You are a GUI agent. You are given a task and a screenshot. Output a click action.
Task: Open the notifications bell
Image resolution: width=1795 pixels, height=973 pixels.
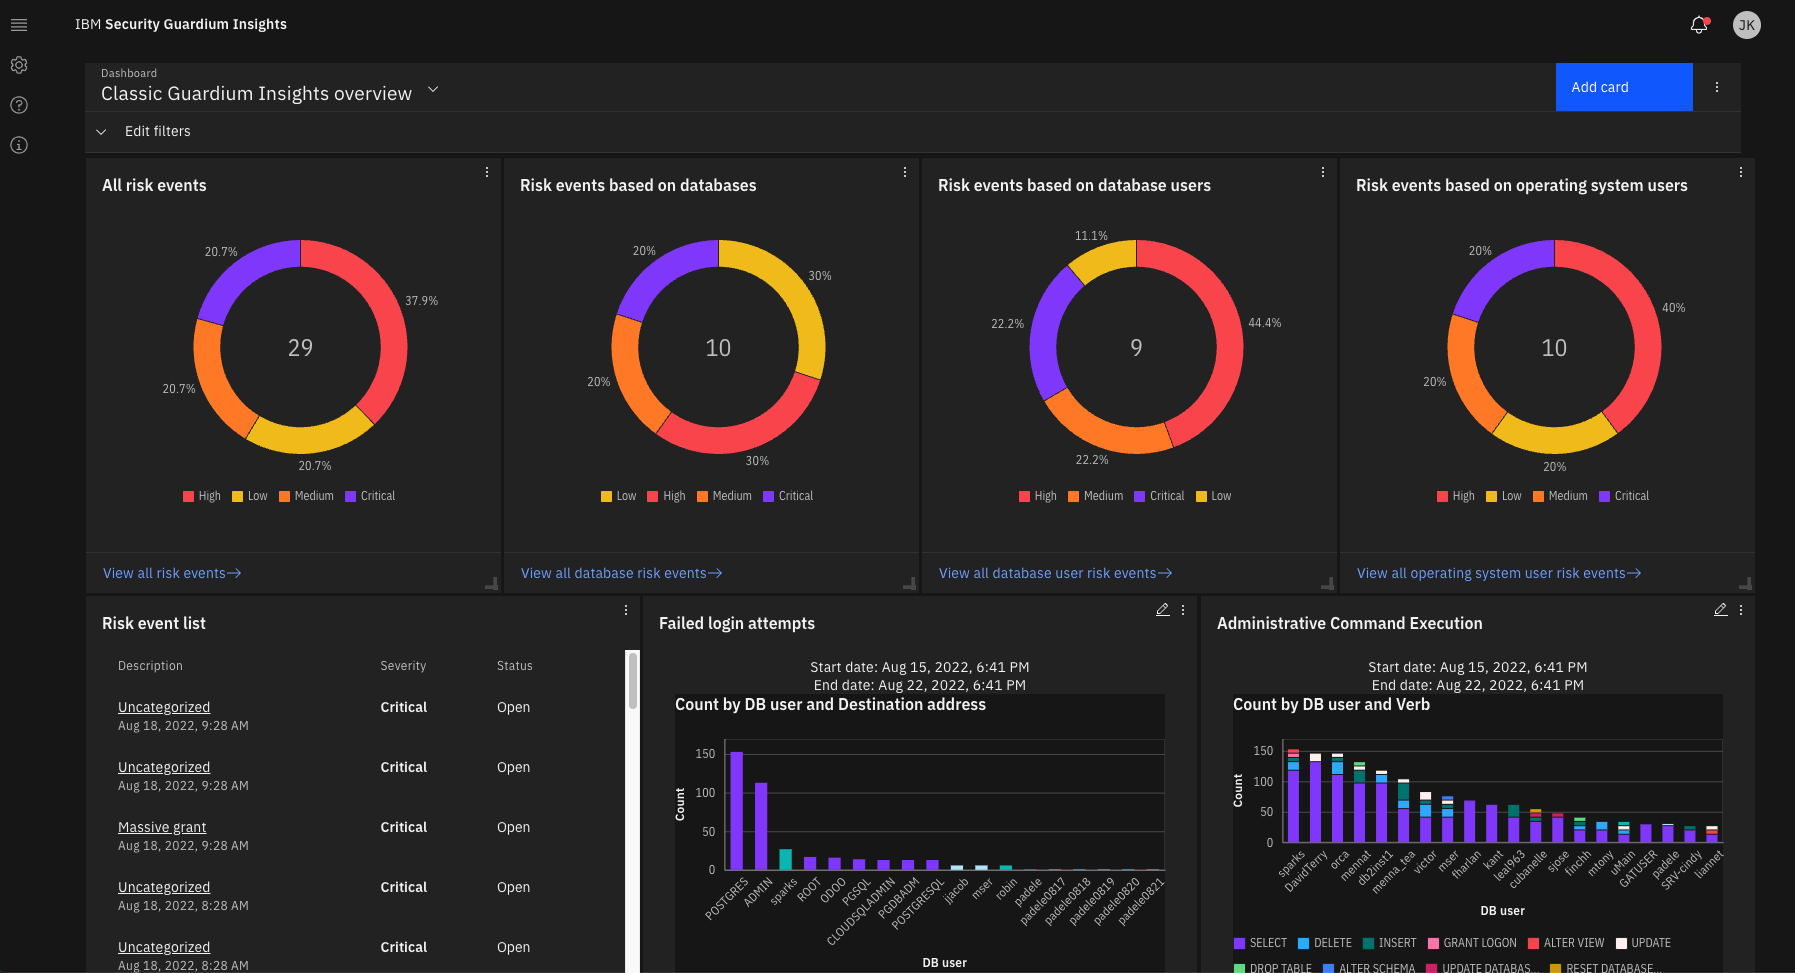[x=1699, y=25]
